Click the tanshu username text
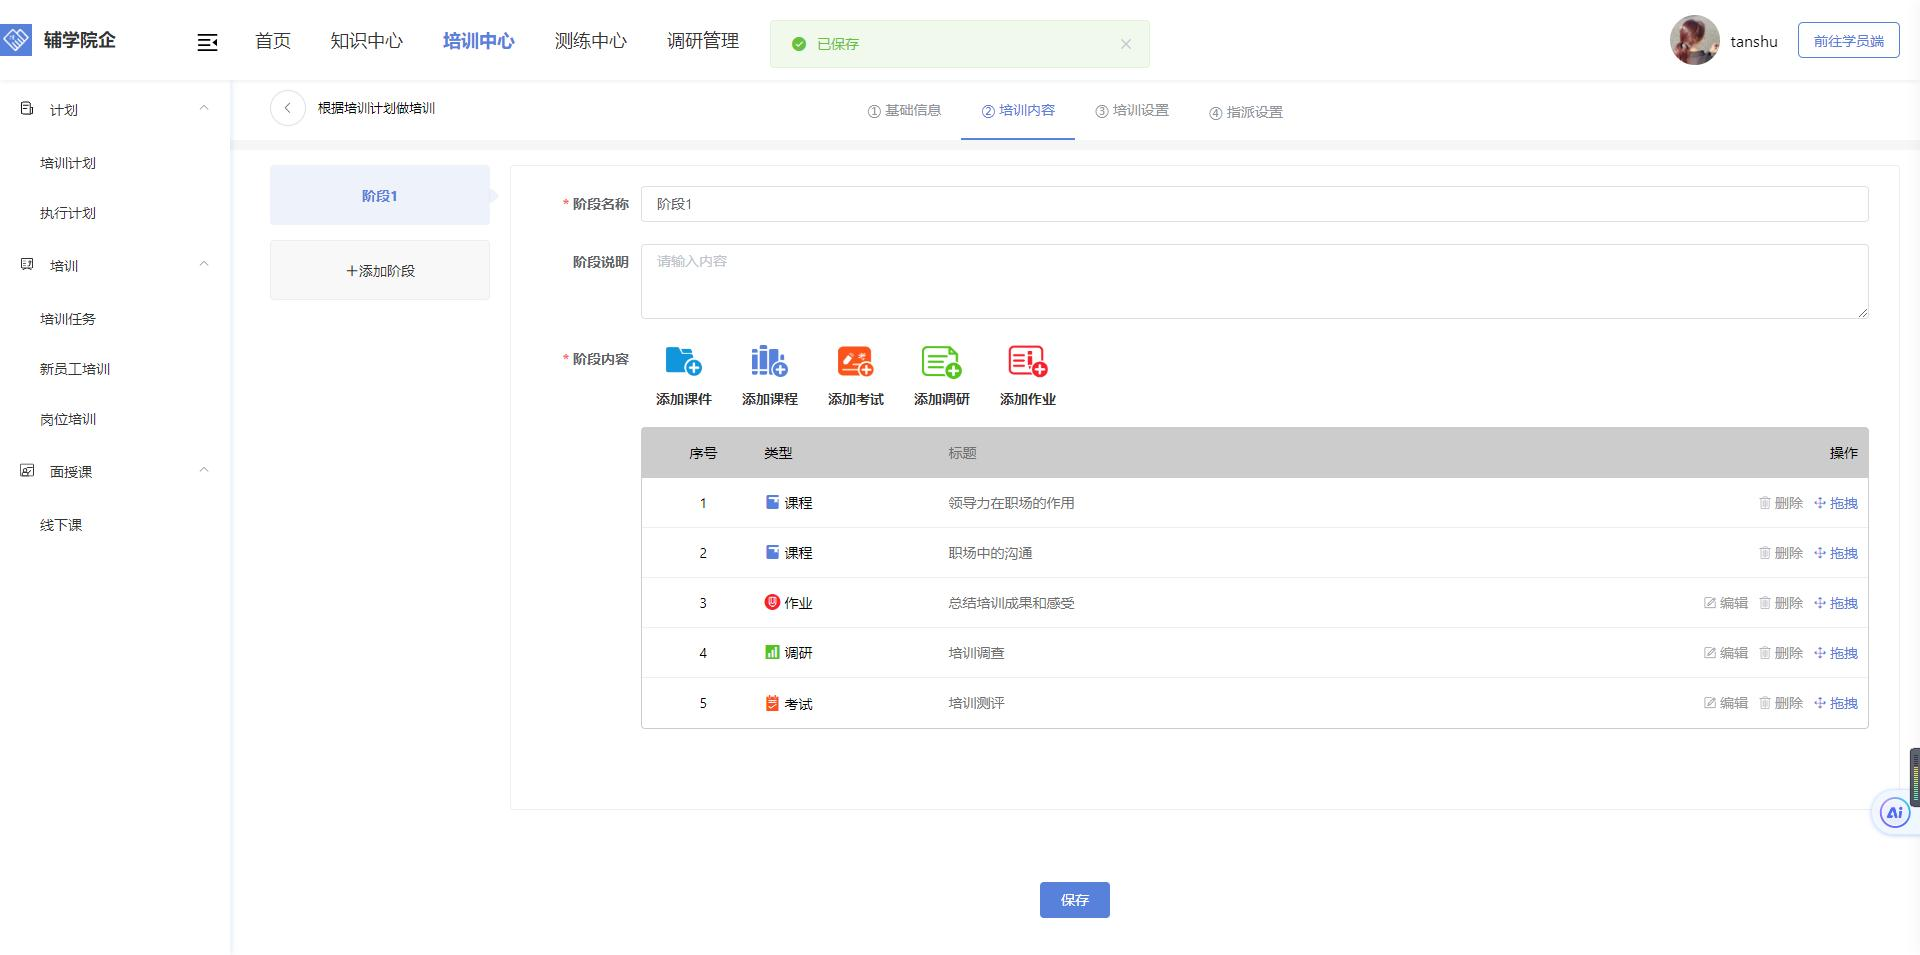The image size is (1920, 955). tap(1754, 42)
